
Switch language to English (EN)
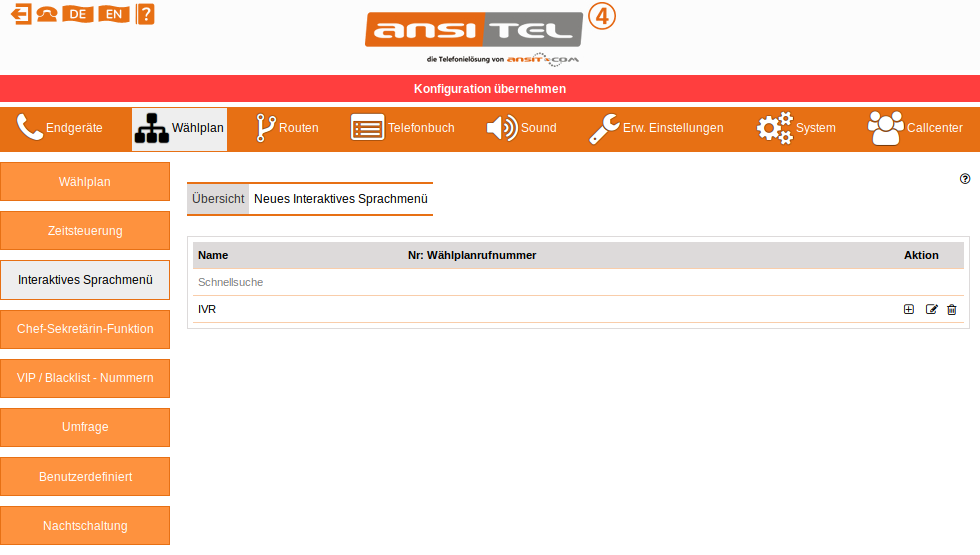(114, 14)
